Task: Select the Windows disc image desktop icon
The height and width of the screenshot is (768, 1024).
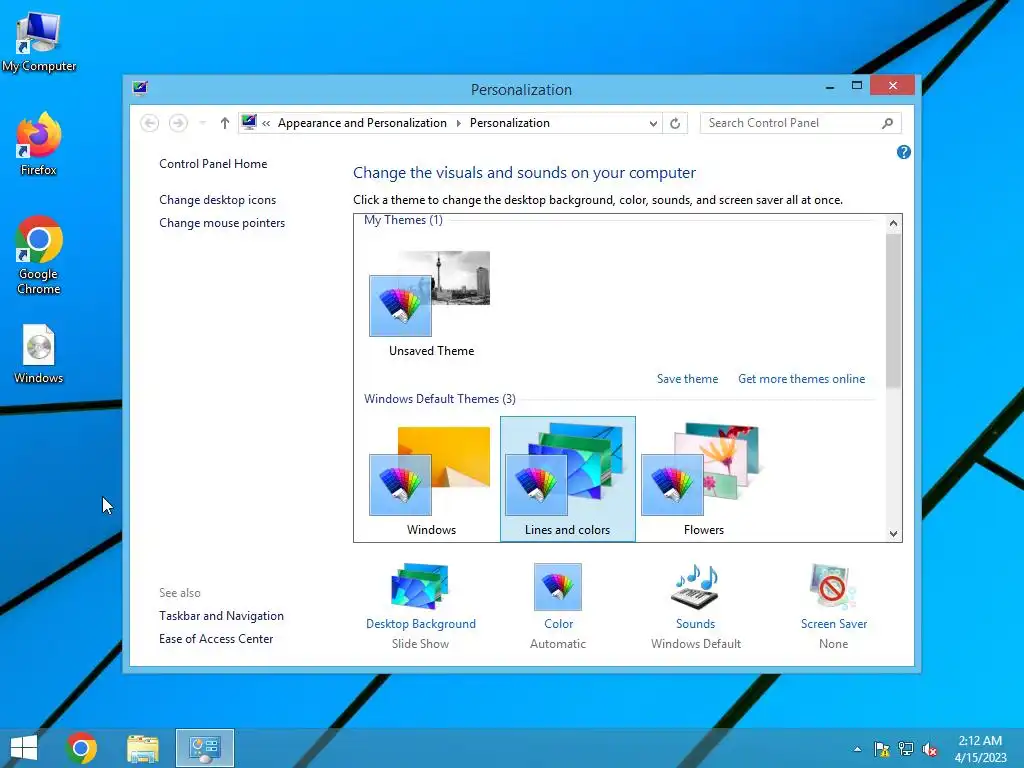Action: coord(39,354)
